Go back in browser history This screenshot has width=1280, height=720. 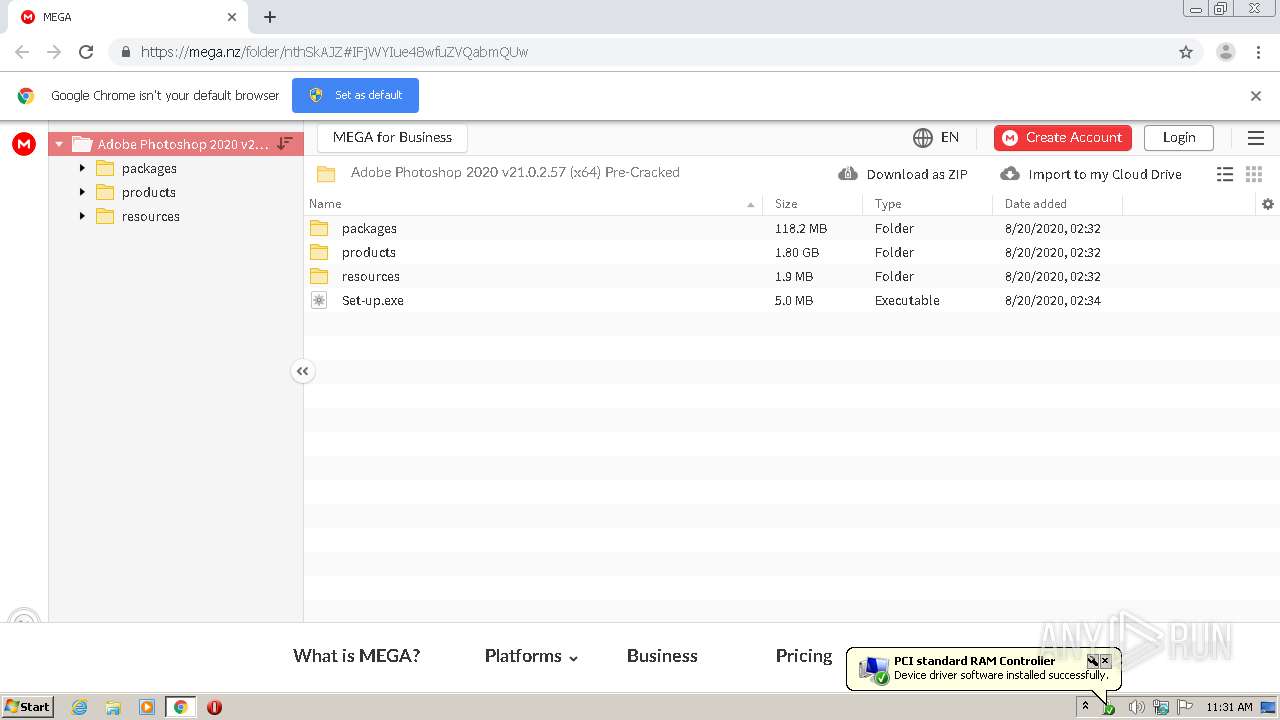click(22, 52)
